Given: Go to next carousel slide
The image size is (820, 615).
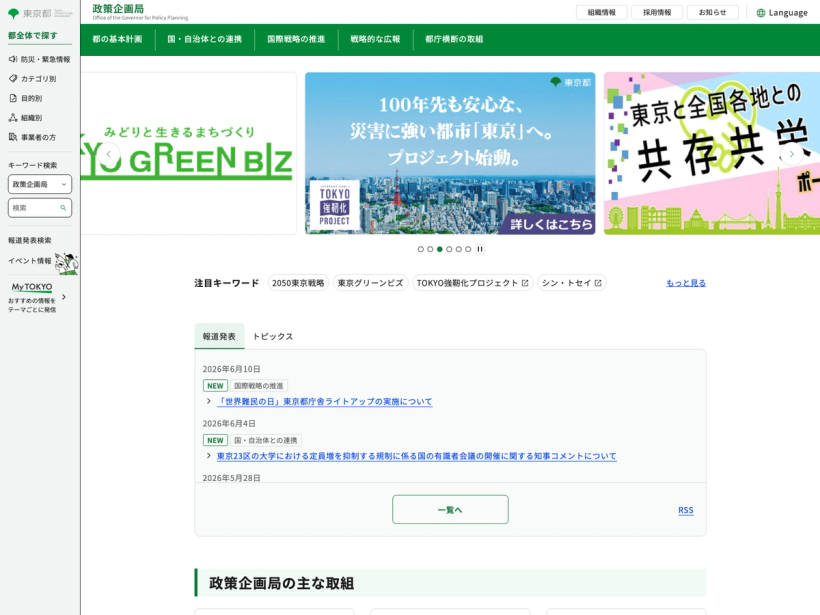Looking at the screenshot, I should [x=791, y=154].
